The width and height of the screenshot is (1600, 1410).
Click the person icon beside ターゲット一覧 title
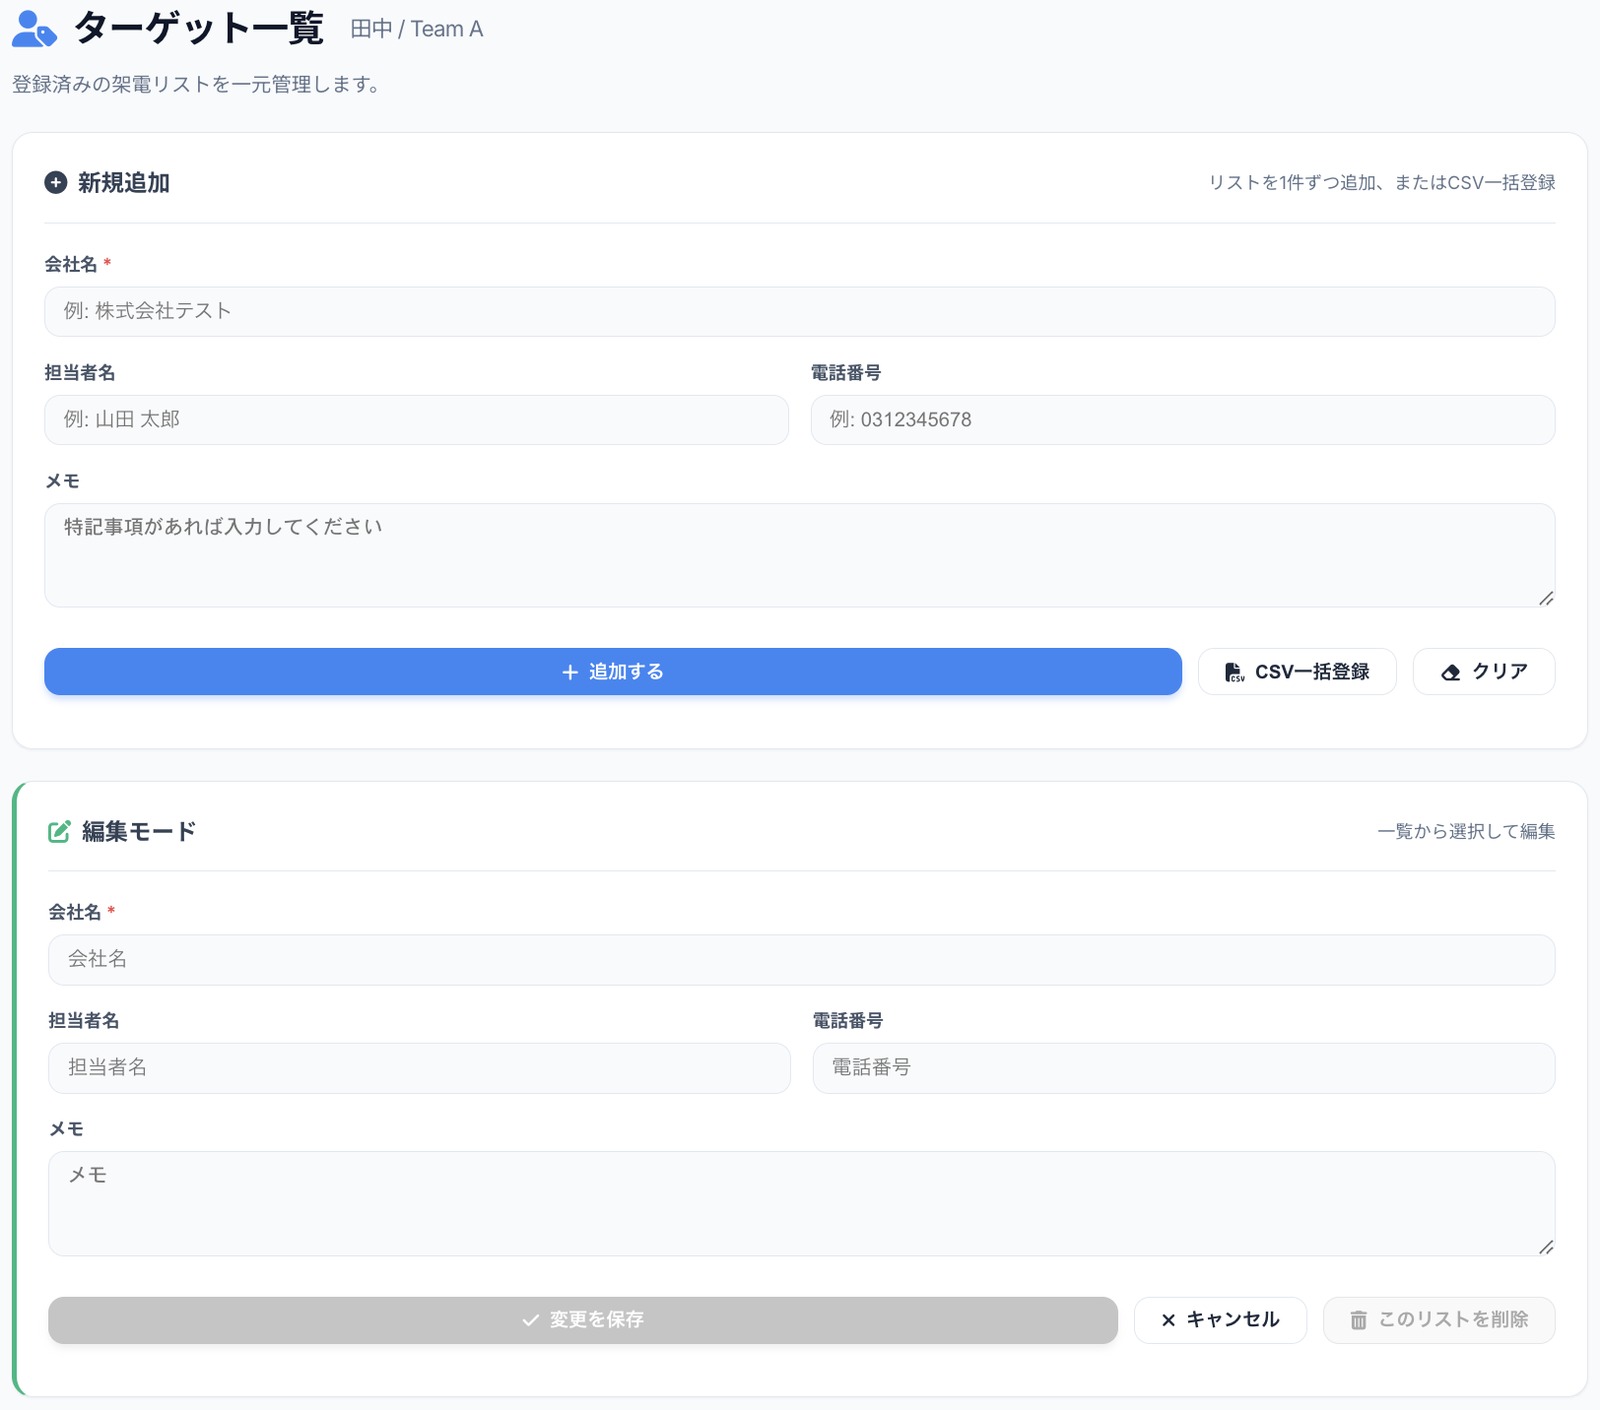[x=33, y=27]
